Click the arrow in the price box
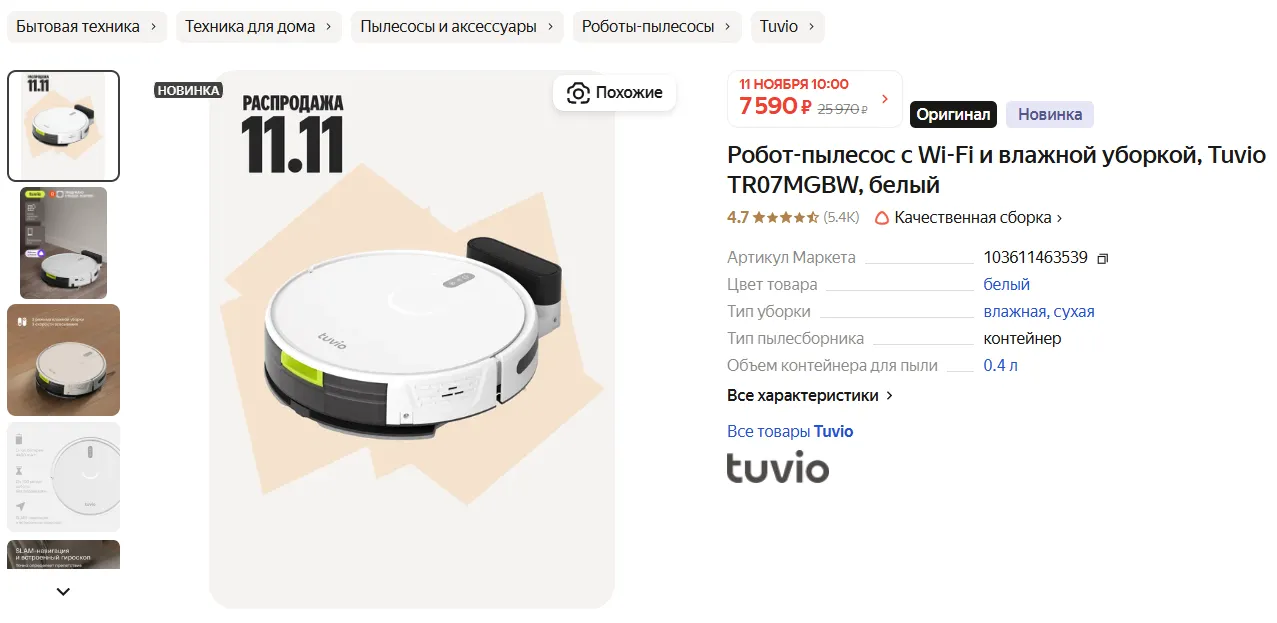This screenshot has height=623, width=1277. coord(885,99)
